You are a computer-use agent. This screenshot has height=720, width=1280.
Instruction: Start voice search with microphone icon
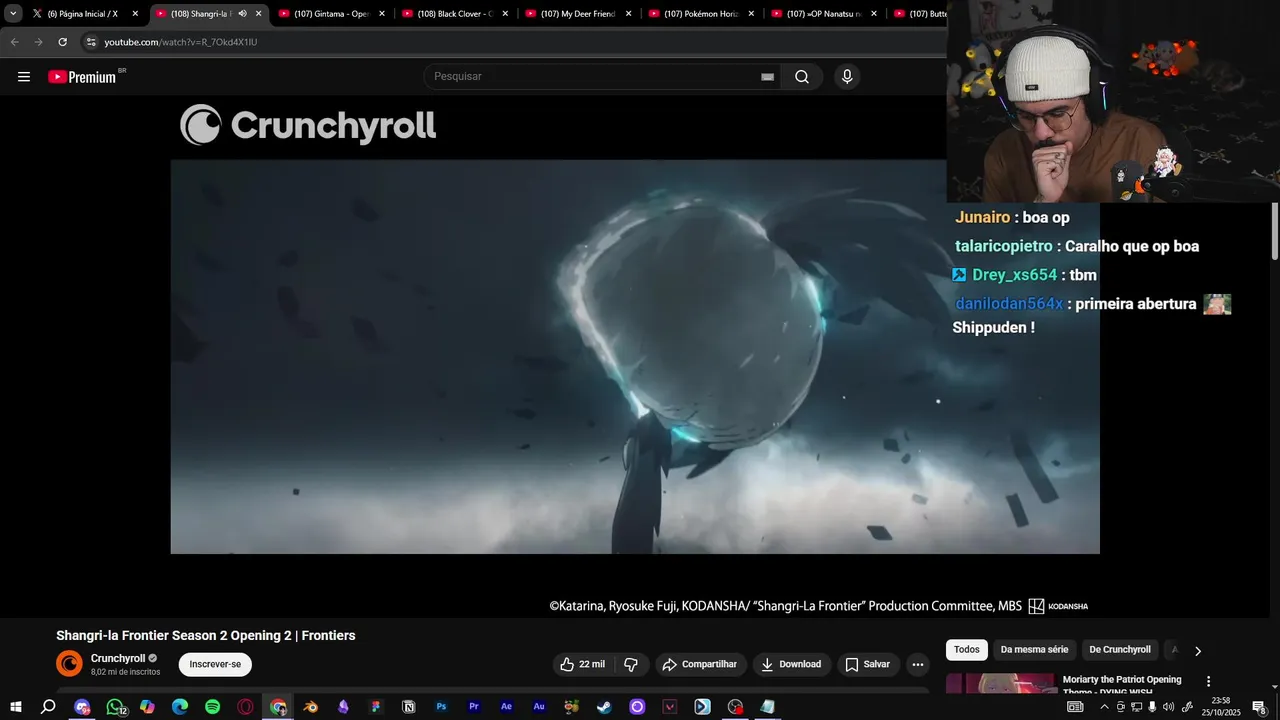tap(847, 77)
